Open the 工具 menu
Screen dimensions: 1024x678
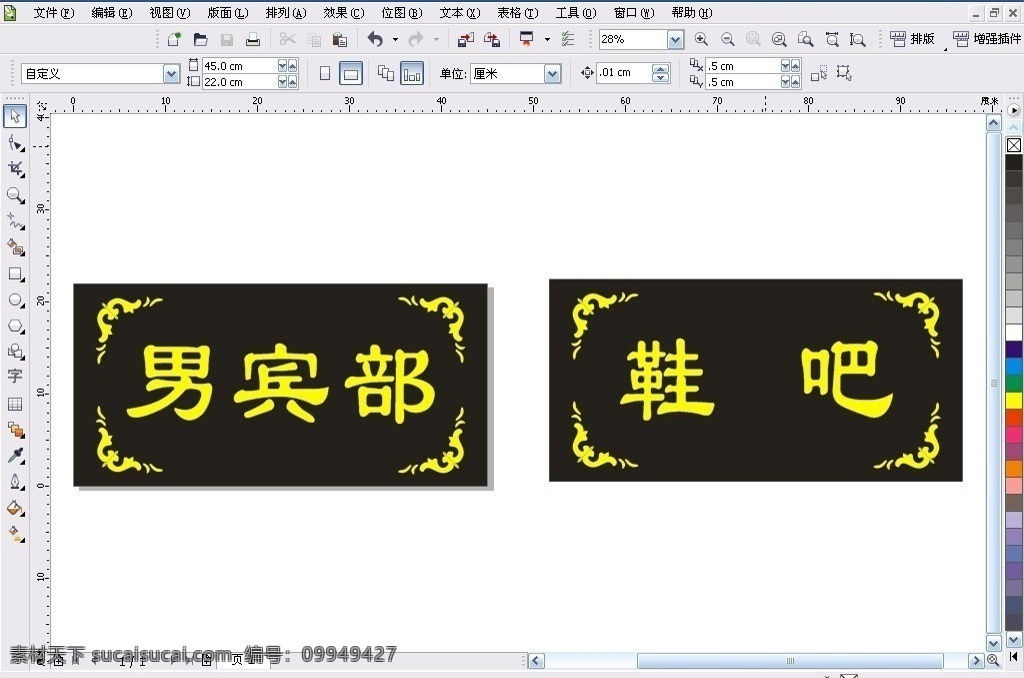pos(575,13)
